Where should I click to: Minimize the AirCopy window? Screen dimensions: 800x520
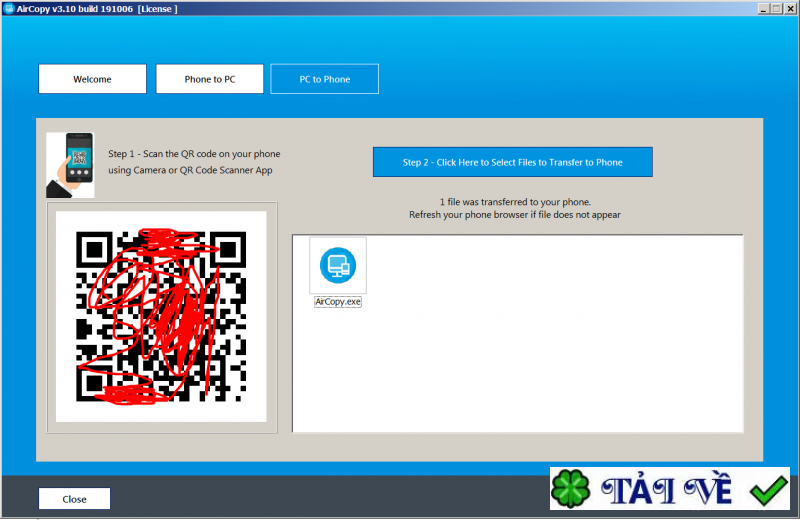click(764, 9)
